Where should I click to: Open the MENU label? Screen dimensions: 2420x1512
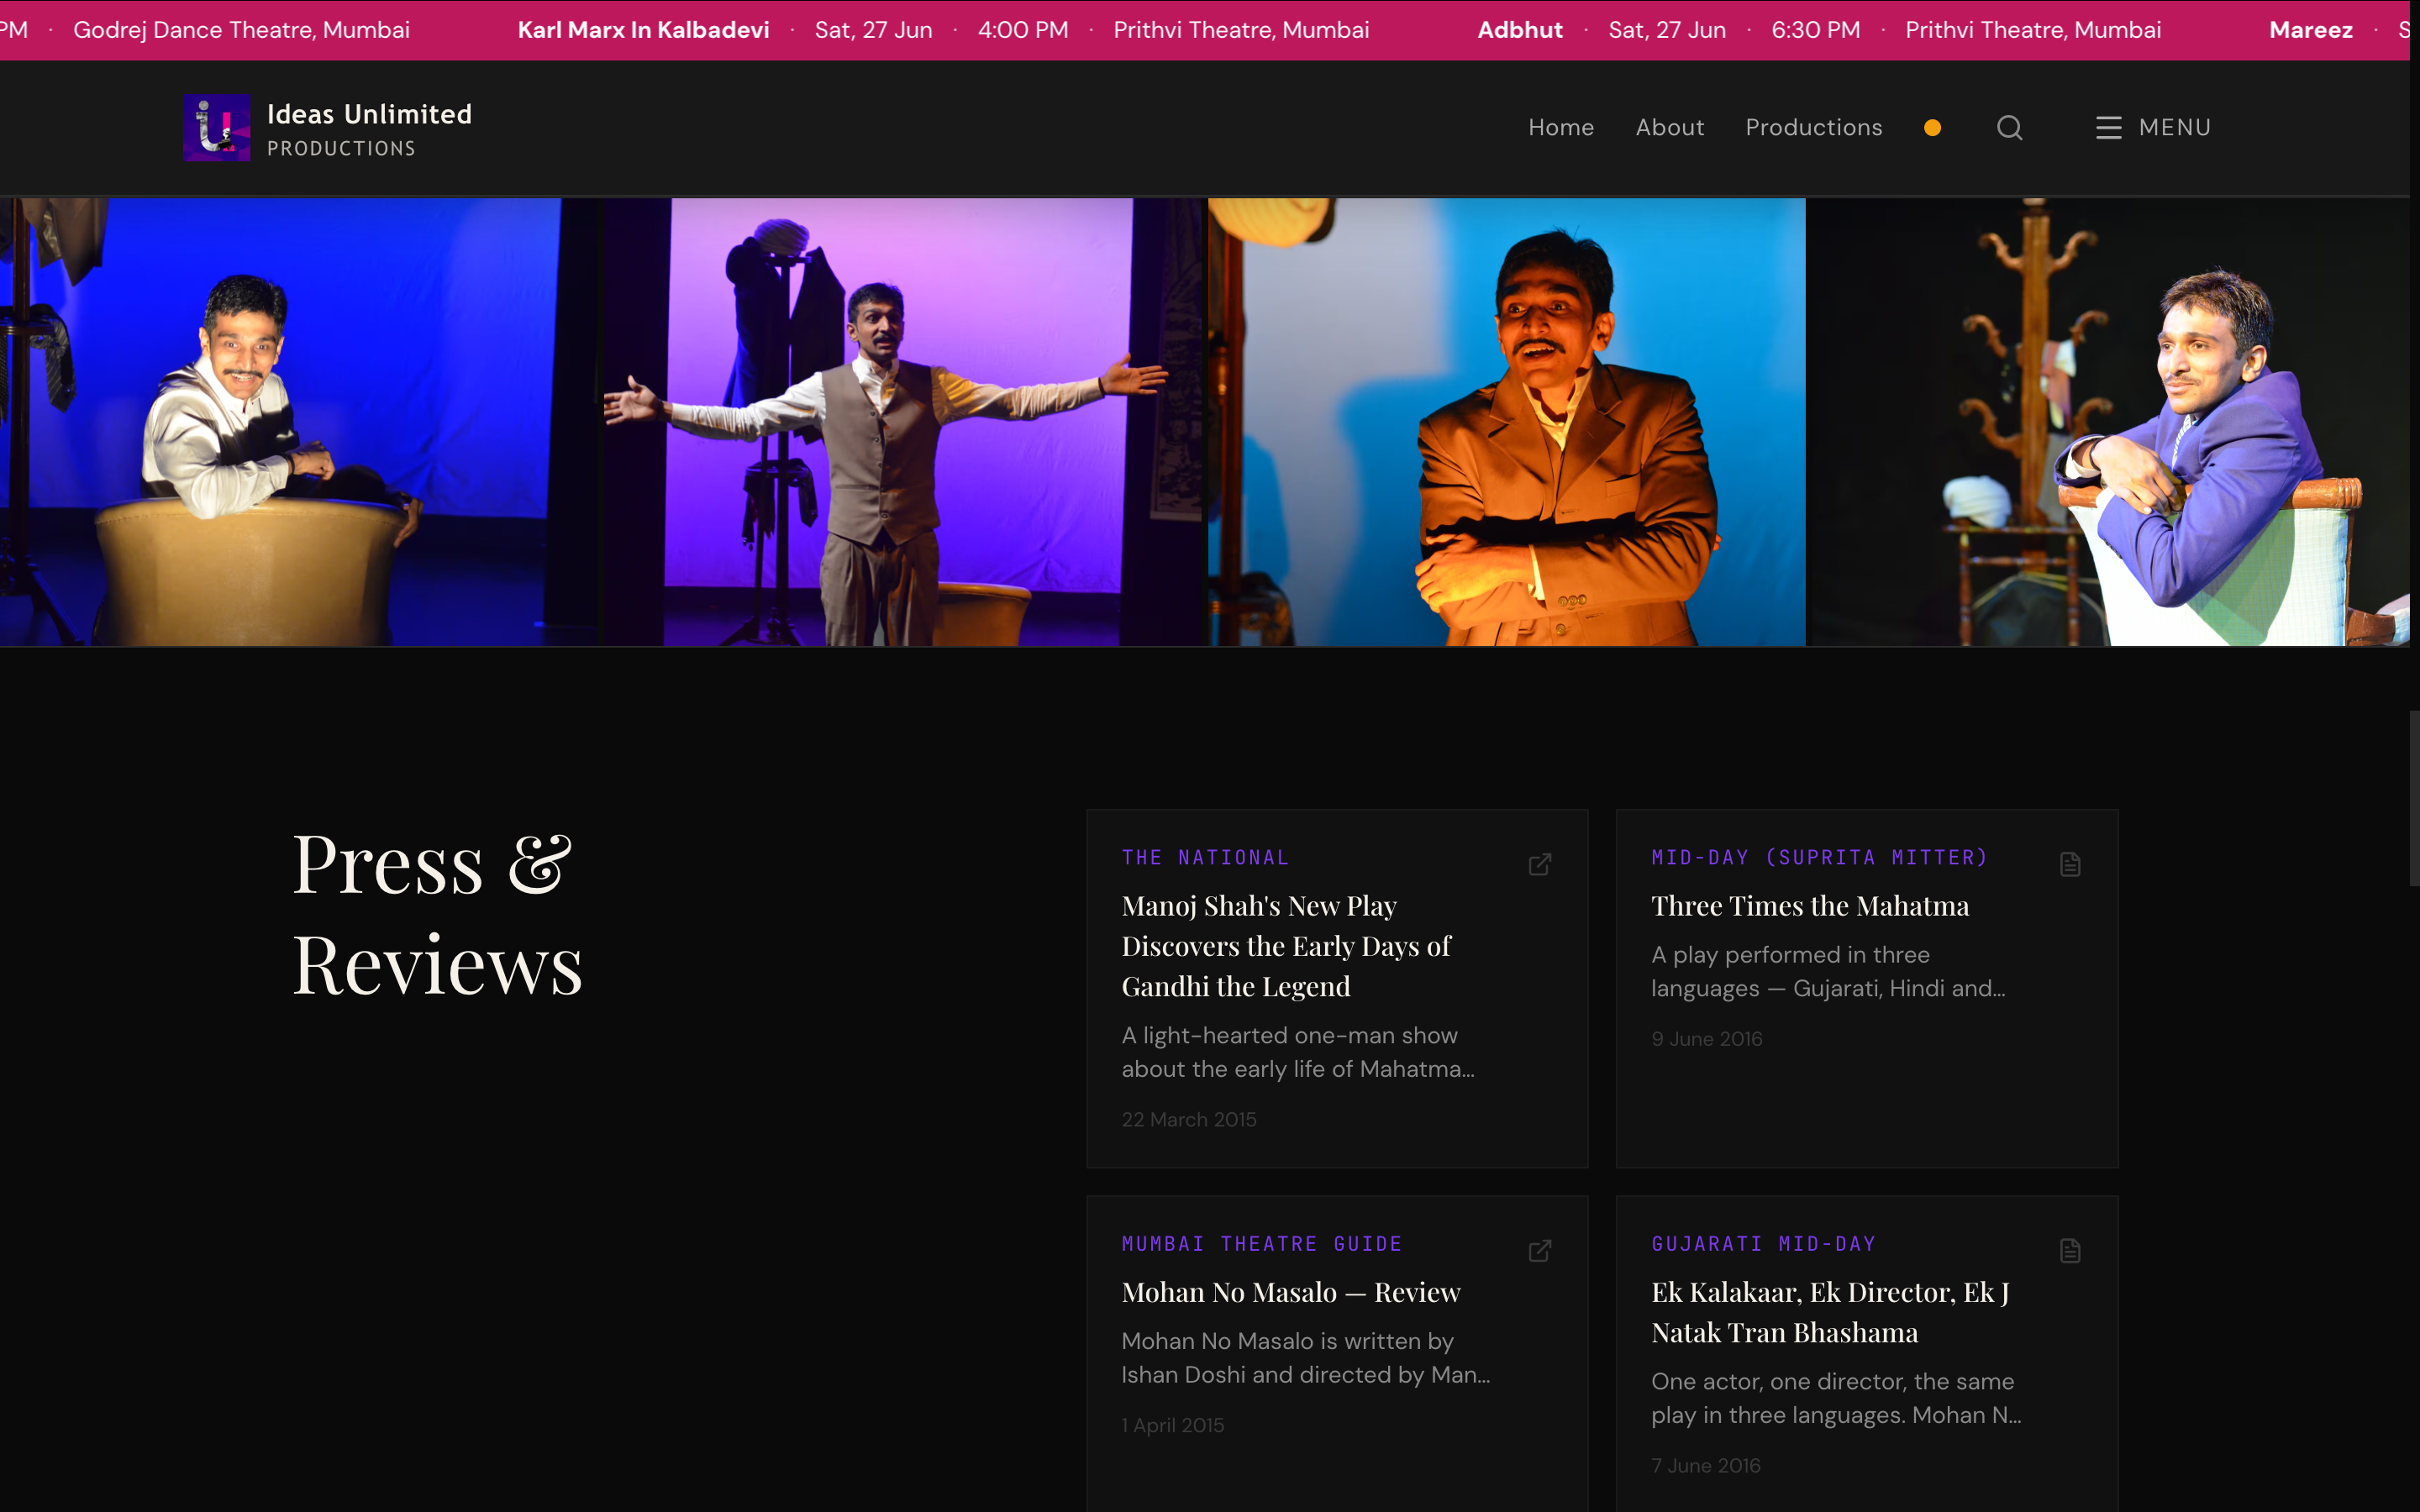pos(2174,128)
